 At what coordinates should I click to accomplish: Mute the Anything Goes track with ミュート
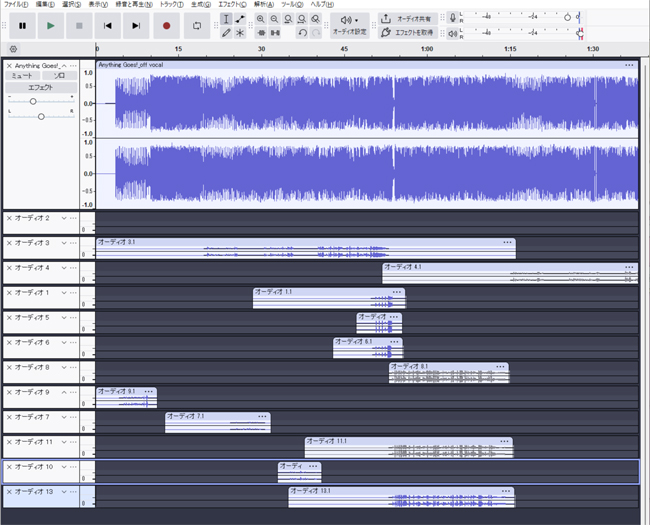21,76
